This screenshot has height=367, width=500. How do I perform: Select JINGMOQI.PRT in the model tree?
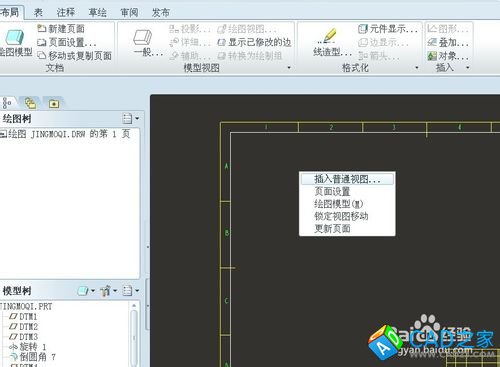pyautogui.click(x=27, y=306)
